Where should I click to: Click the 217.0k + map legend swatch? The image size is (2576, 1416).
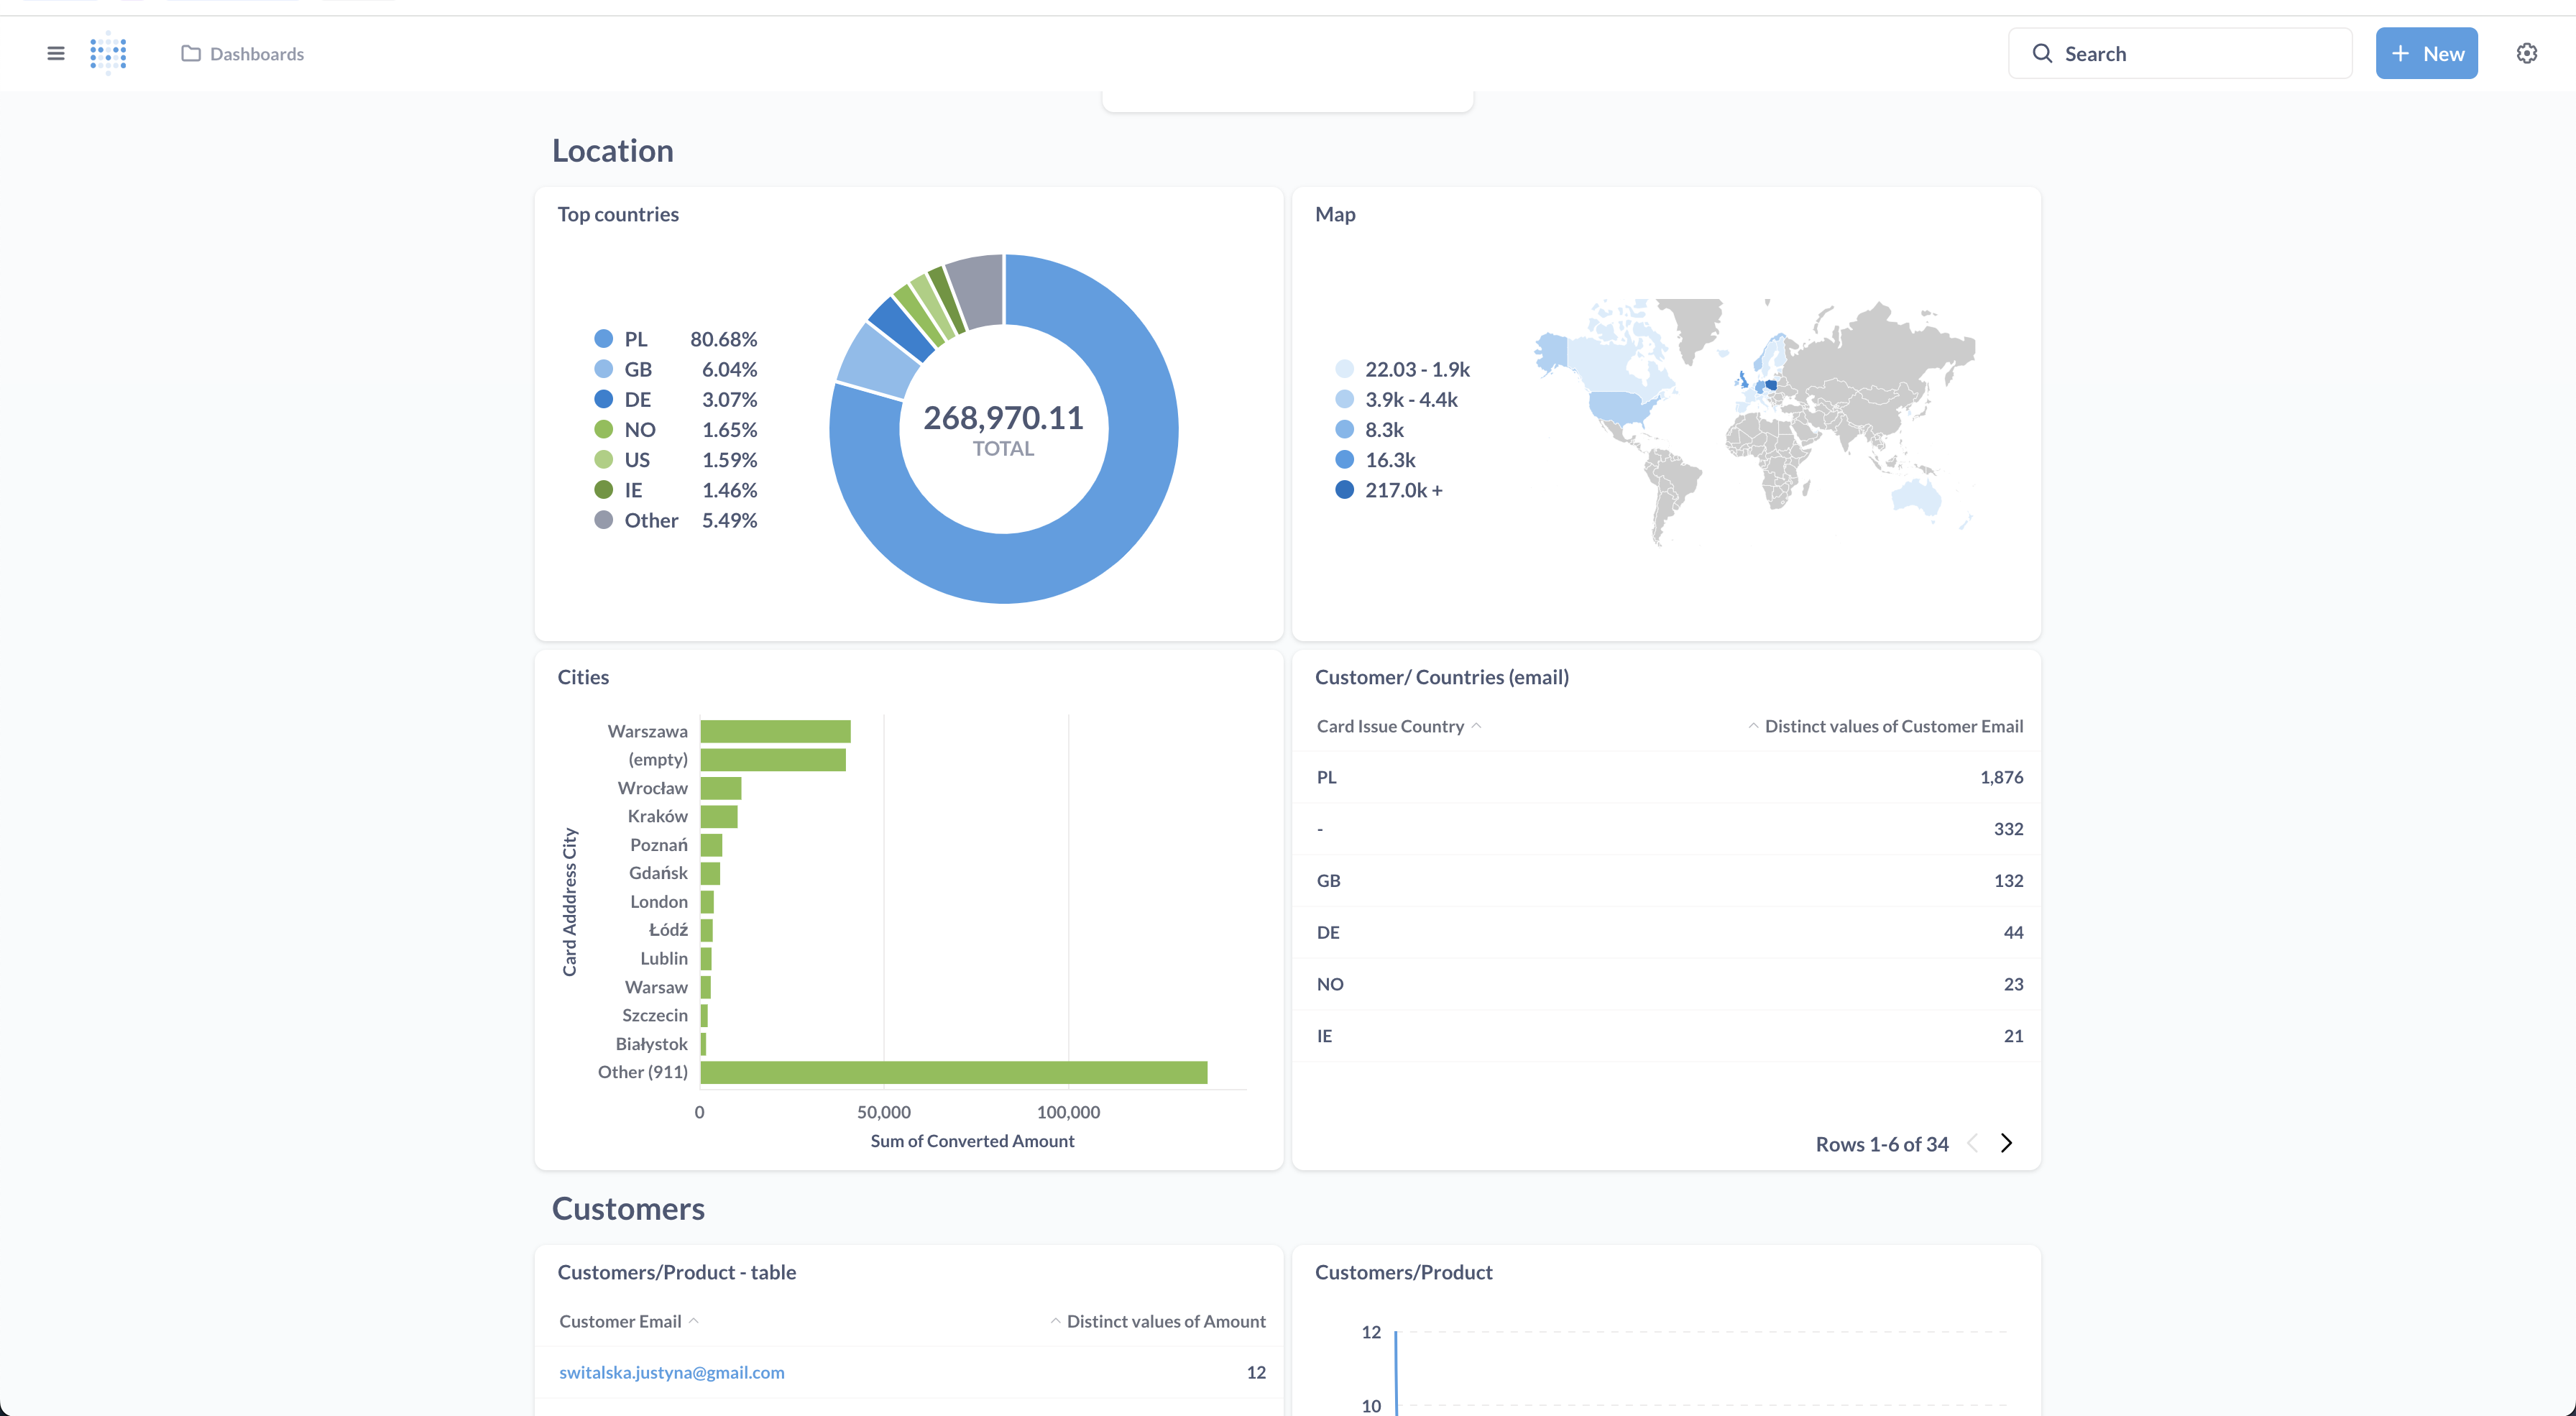click(x=1345, y=490)
